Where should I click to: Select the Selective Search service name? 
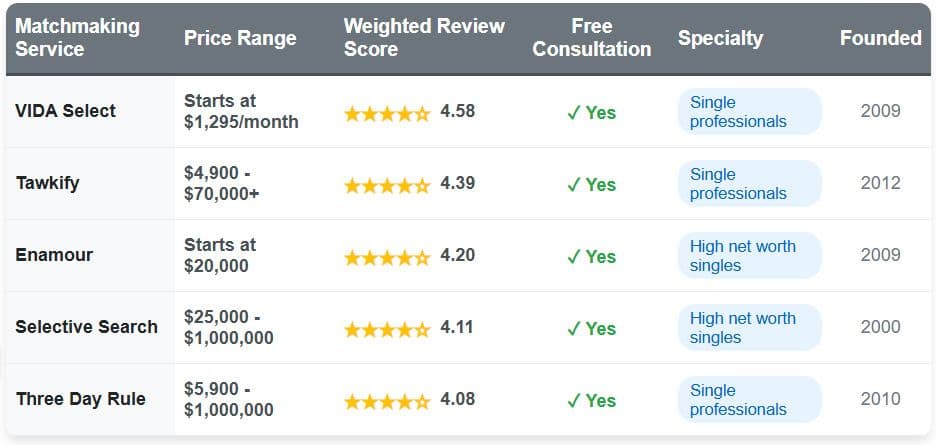point(86,327)
